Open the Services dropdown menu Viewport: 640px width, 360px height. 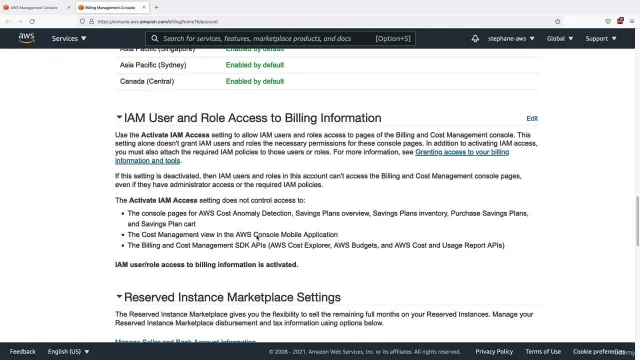69,38
